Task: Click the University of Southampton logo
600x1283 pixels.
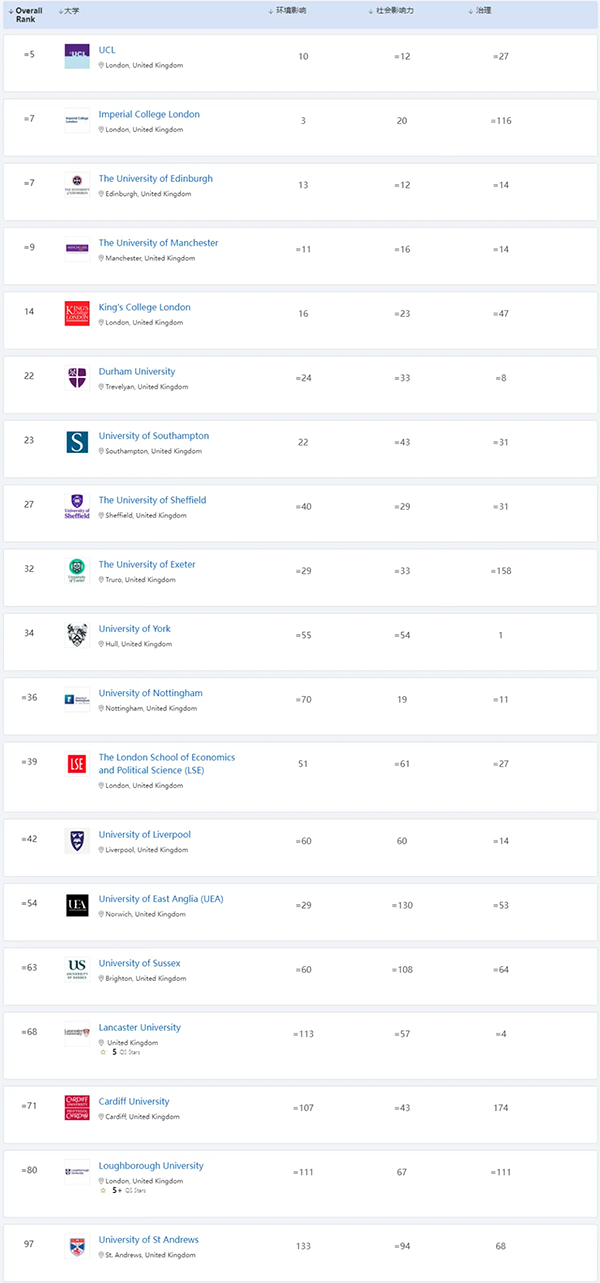Action: click(77, 442)
